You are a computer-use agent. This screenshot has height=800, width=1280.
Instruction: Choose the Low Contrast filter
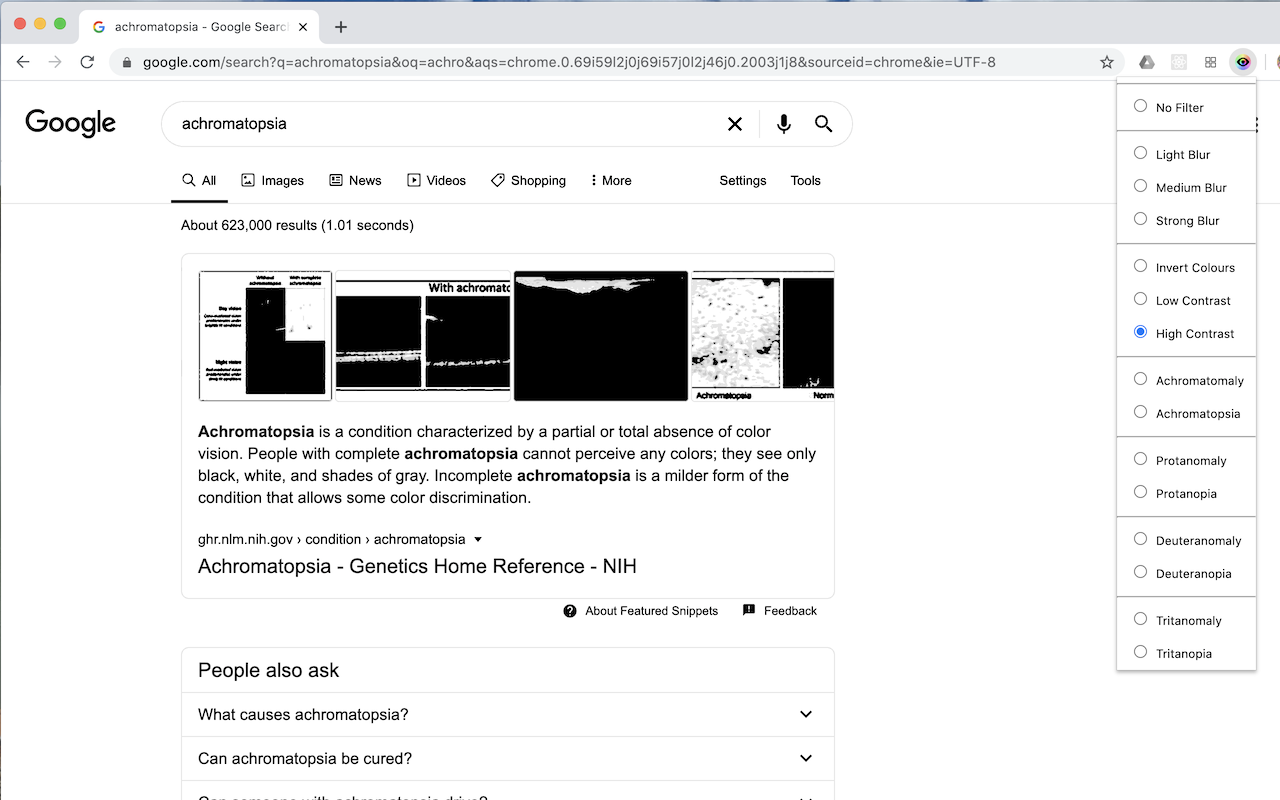pyautogui.click(x=1140, y=299)
